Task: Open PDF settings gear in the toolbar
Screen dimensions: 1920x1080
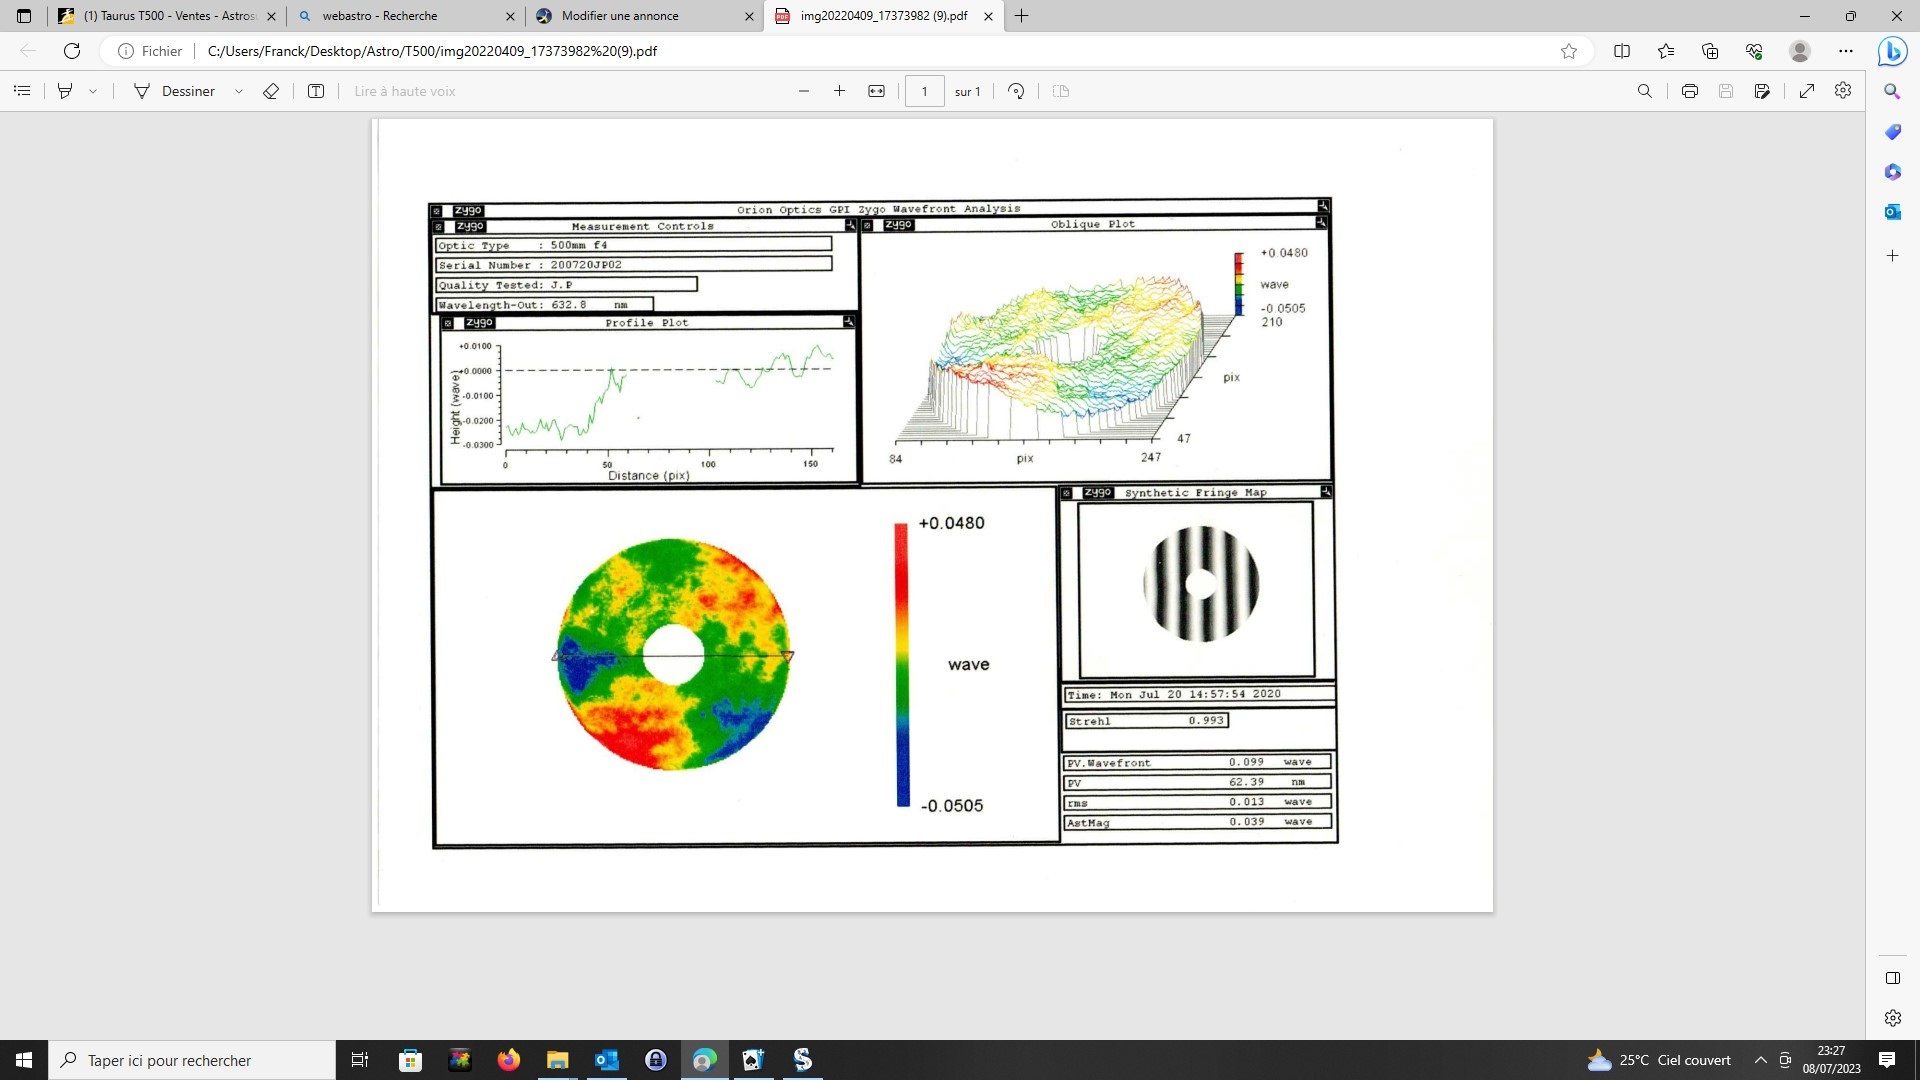Action: tap(1843, 91)
